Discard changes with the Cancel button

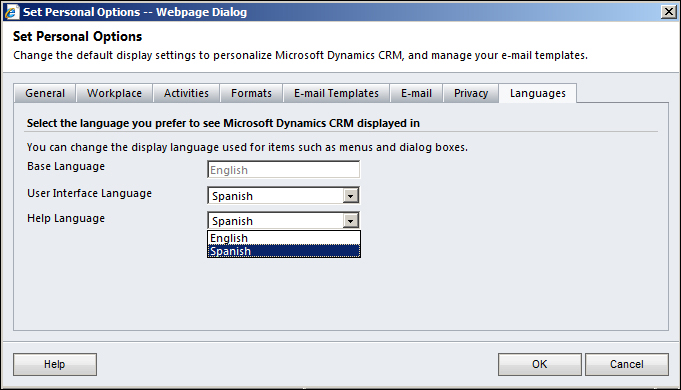(x=627, y=364)
